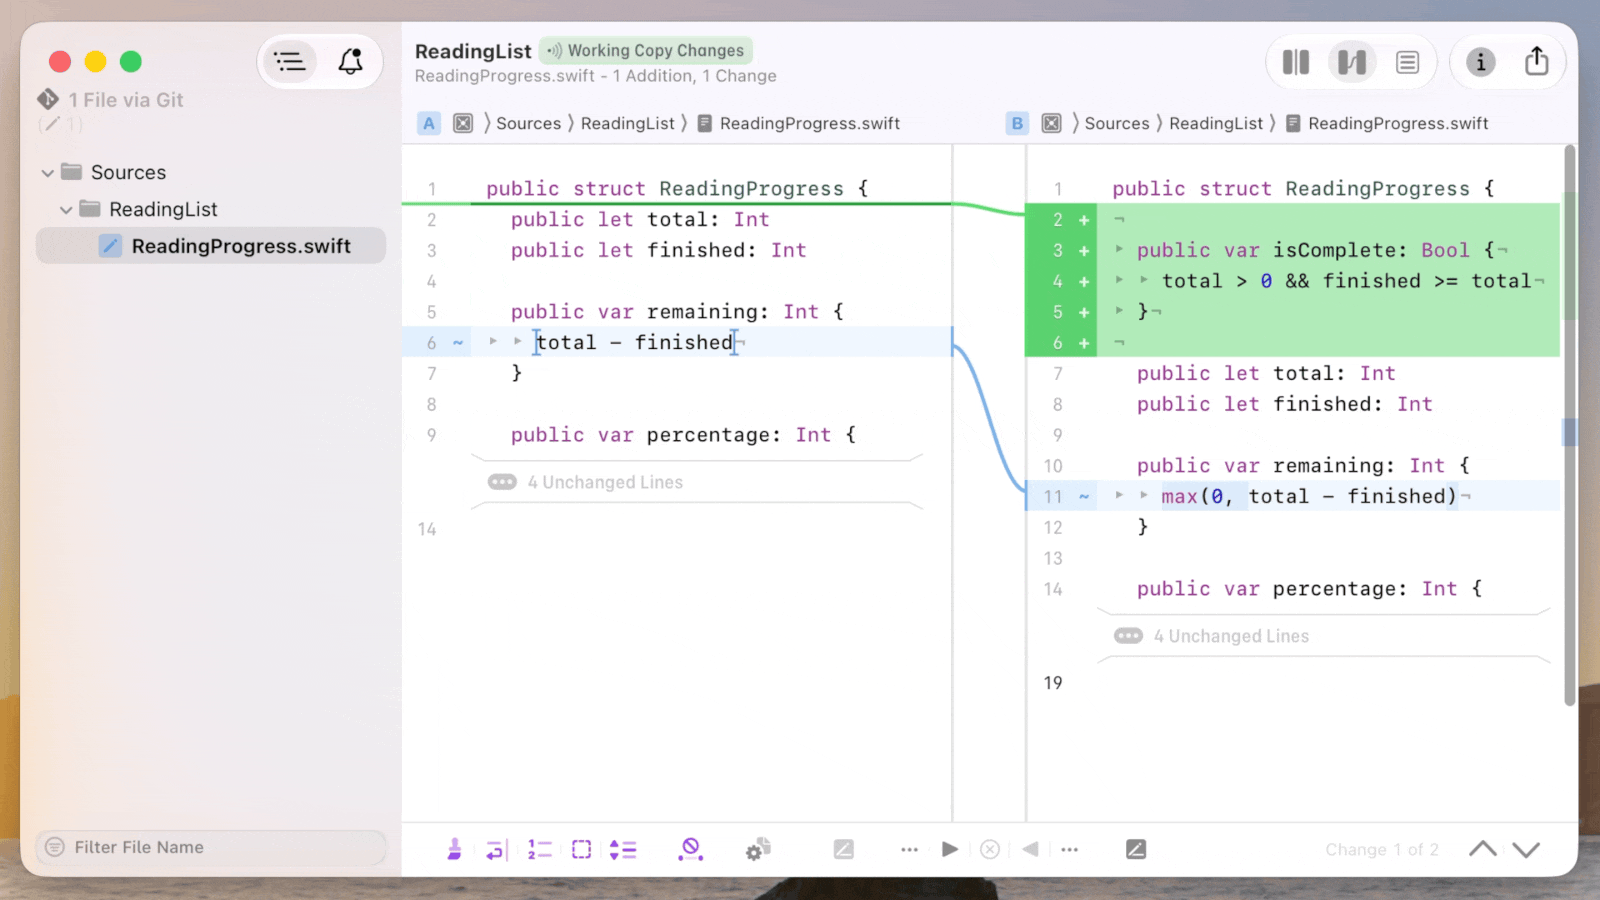Click the vertical scrollbar on side B
The image size is (1600, 900).
point(1569,425)
